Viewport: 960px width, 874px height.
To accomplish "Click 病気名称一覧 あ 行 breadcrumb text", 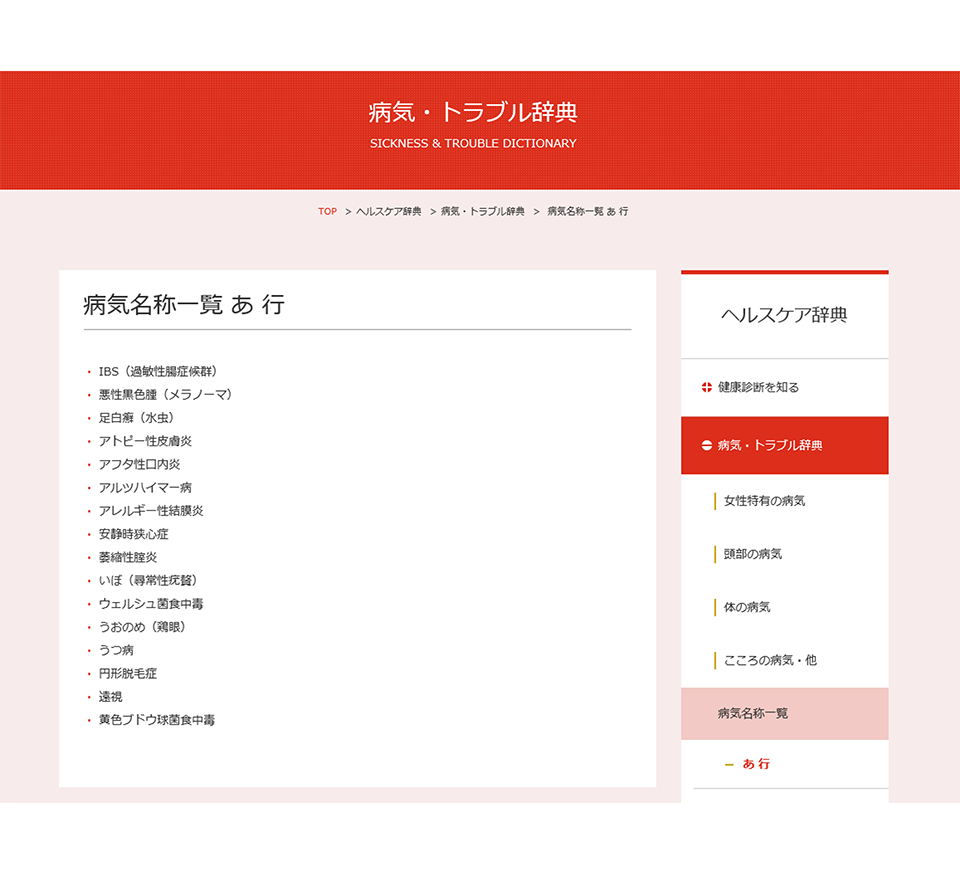I will click(x=587, y=211).
